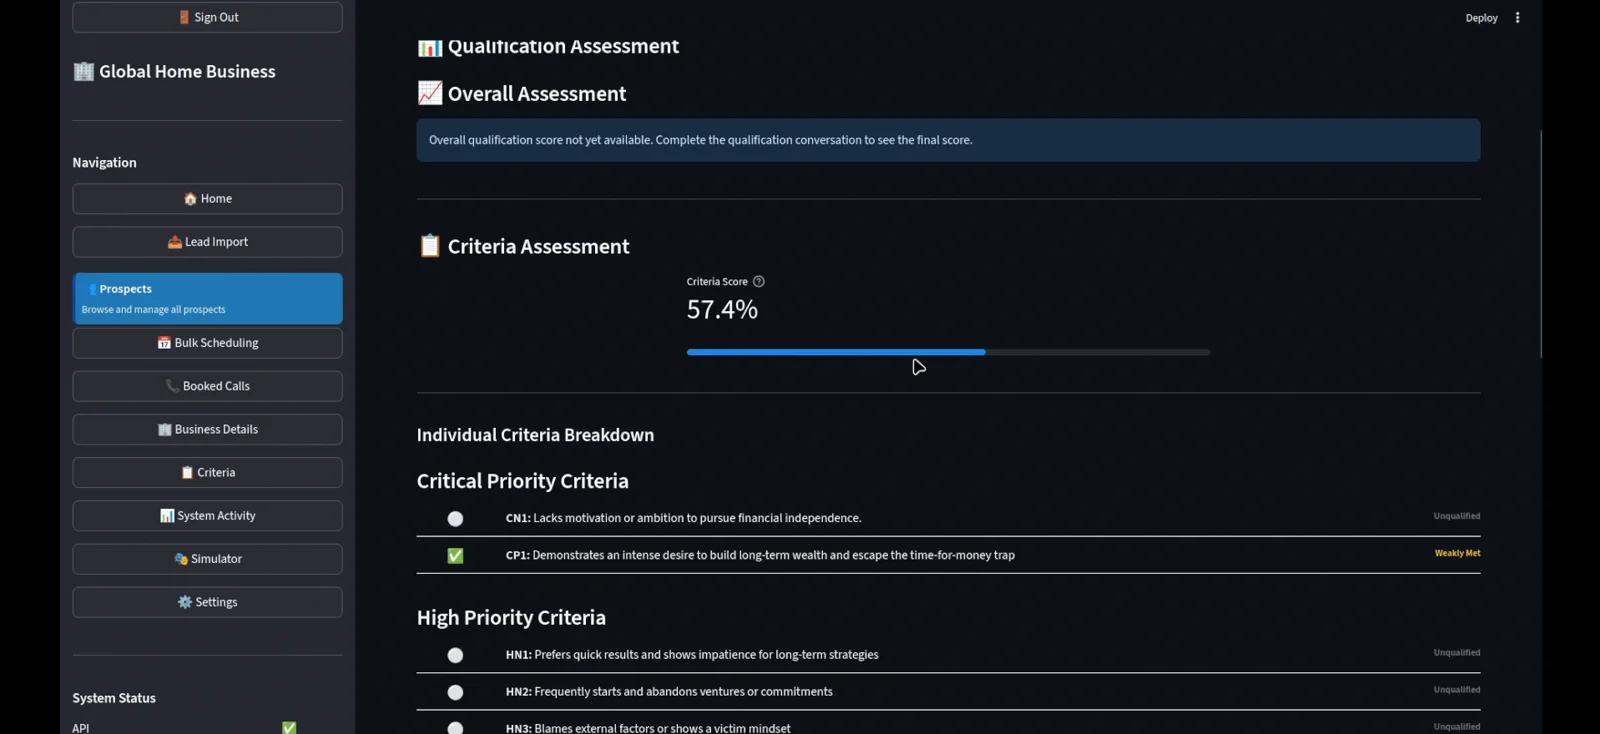Open Booked Calls page
Image resolution: width=1600 pixels, height=734 pixels.
pos(207,386)
